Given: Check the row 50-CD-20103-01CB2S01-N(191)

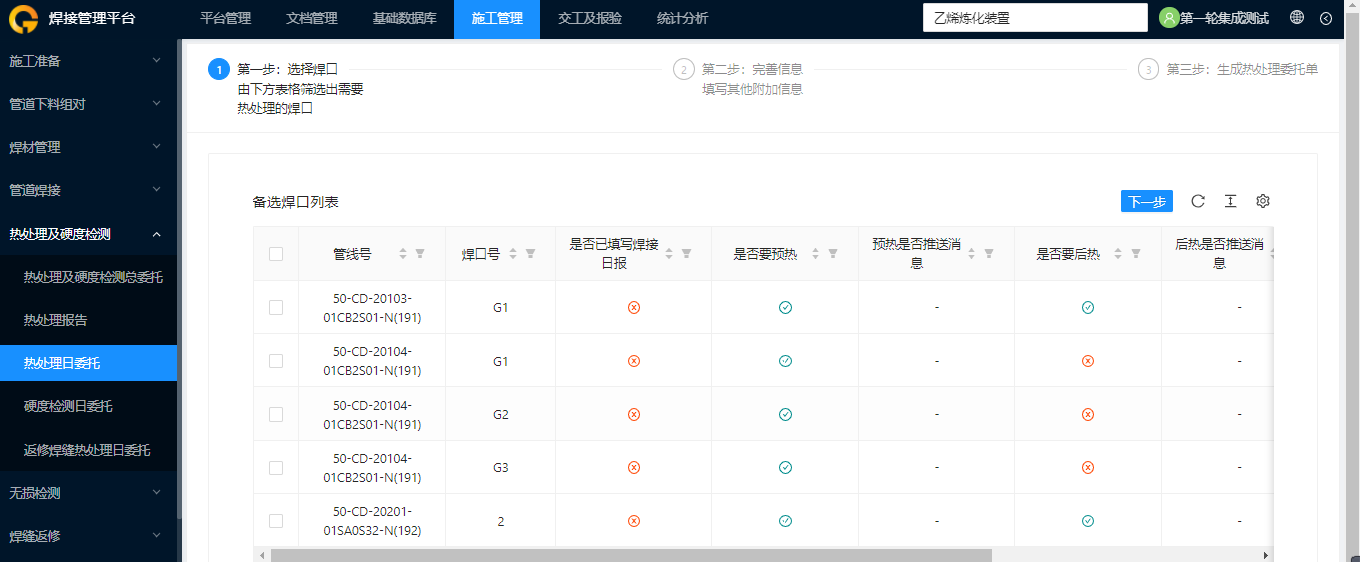Looking at the screenshot, I should (276, 307).
